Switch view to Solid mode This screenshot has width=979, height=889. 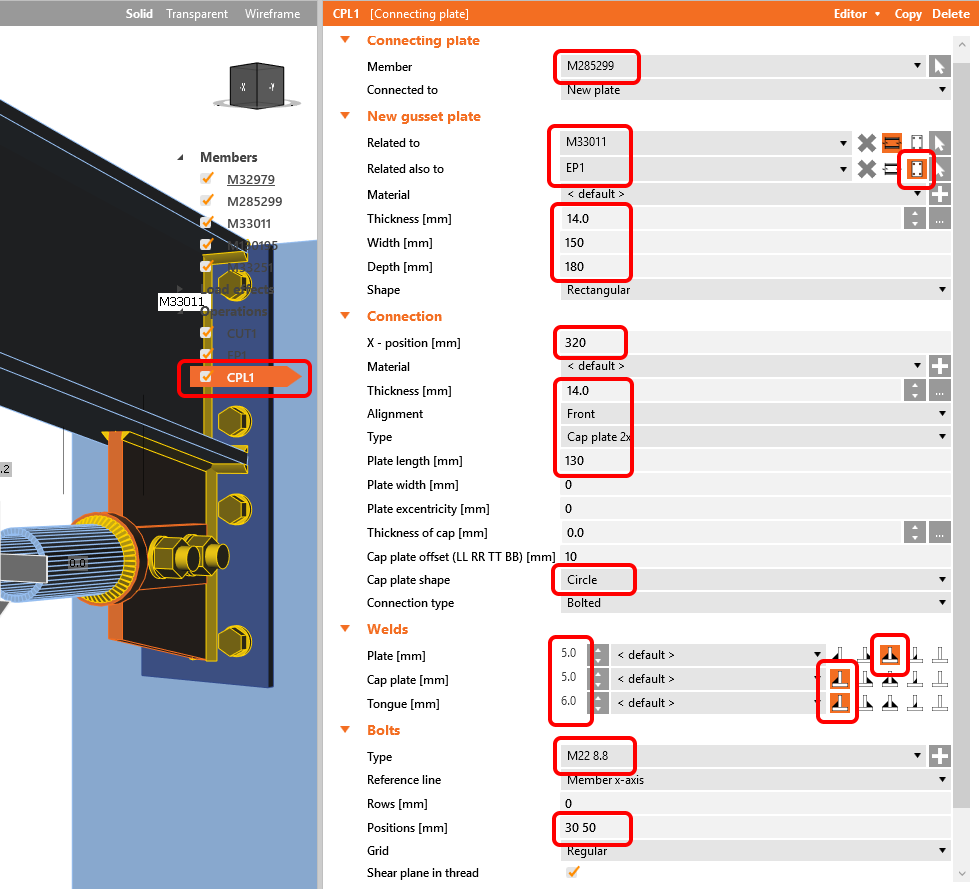pyautogui.click(x=139, y=13)
